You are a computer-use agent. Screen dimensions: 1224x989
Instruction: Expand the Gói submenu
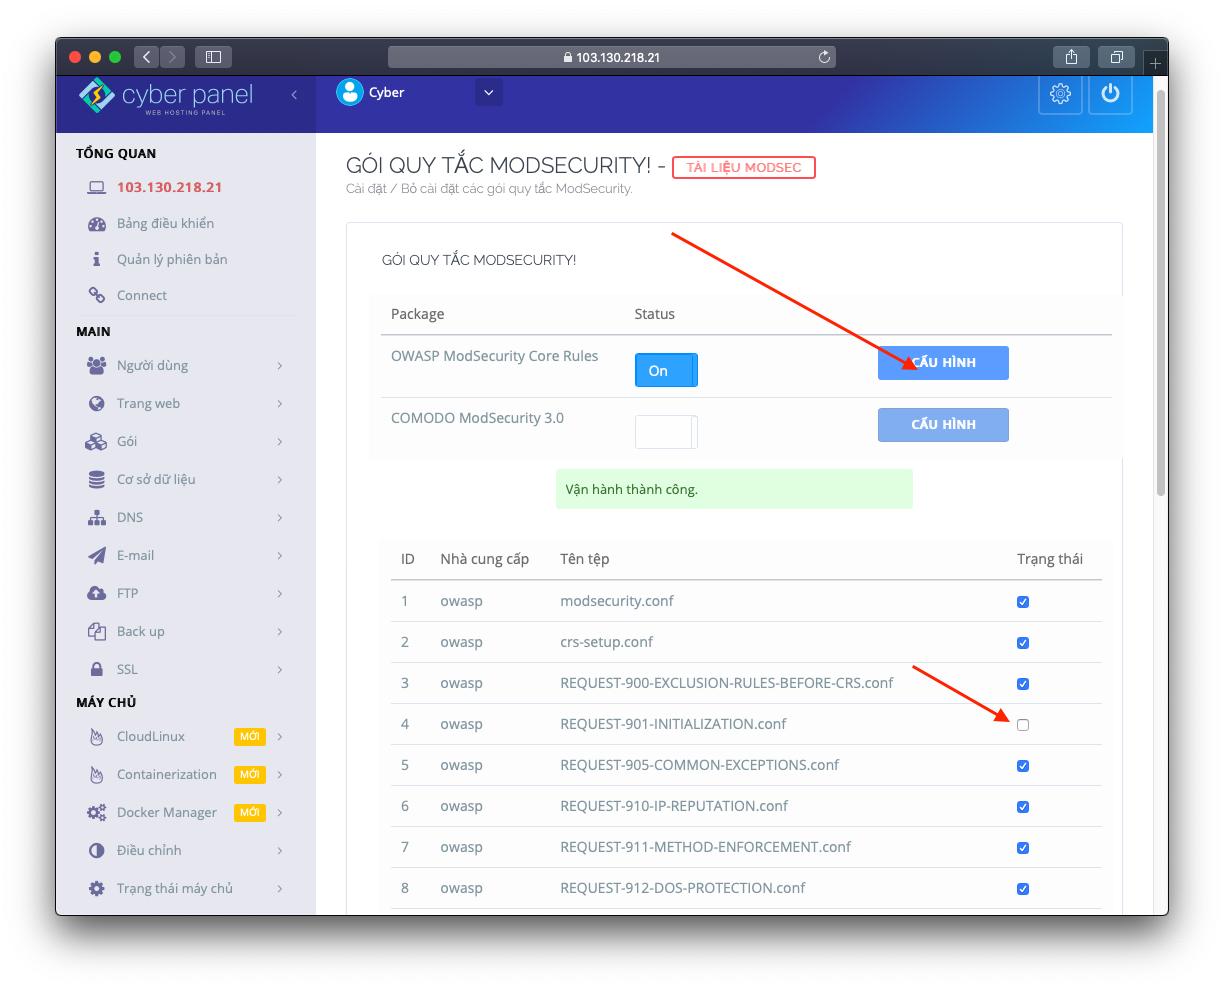[x=280, y=442]
